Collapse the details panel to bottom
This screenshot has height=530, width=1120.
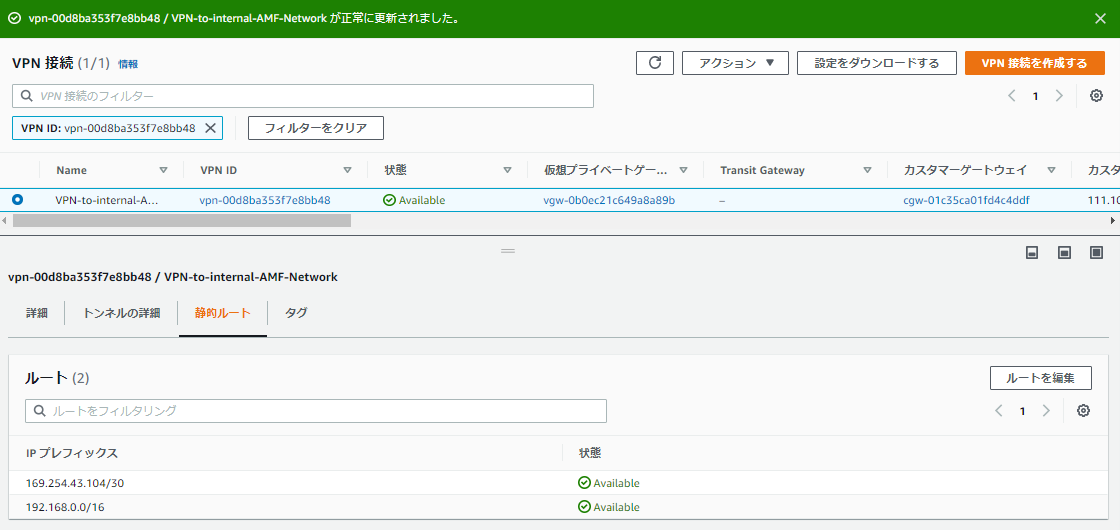[x=1032, y=253]
